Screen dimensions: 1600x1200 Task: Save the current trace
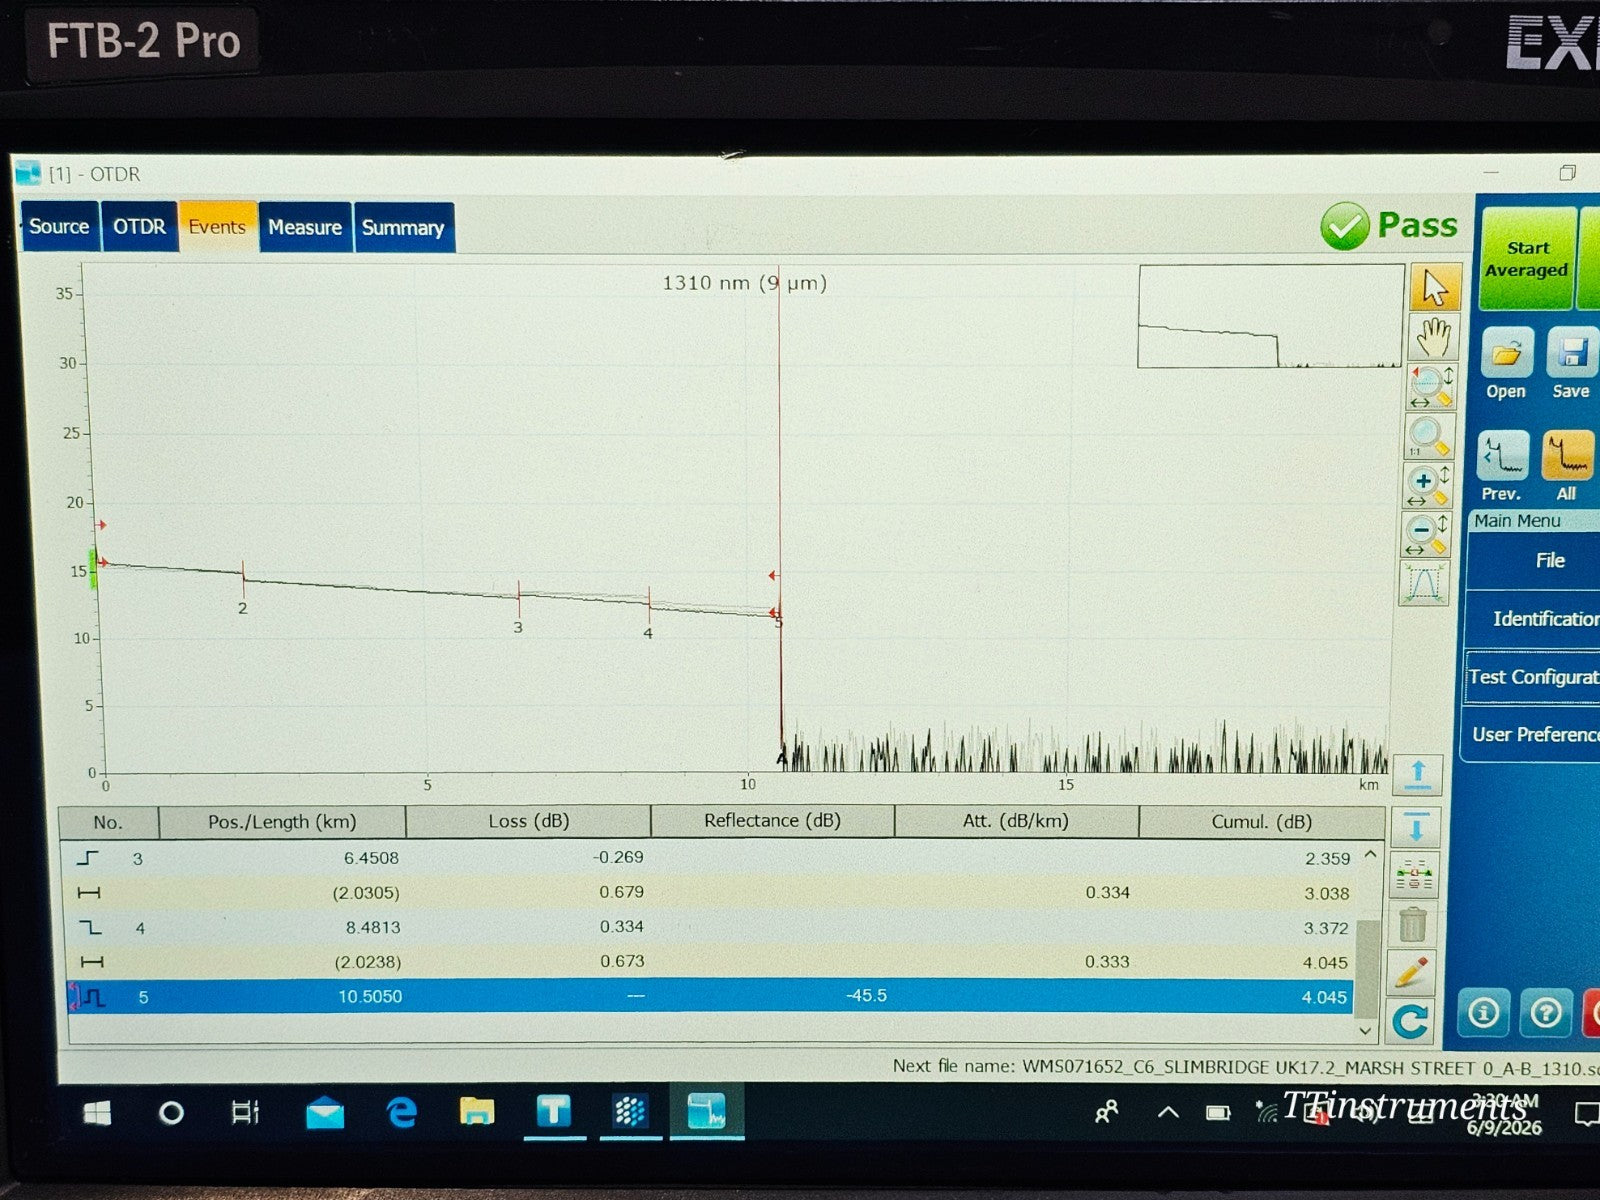pos(1571,364)
